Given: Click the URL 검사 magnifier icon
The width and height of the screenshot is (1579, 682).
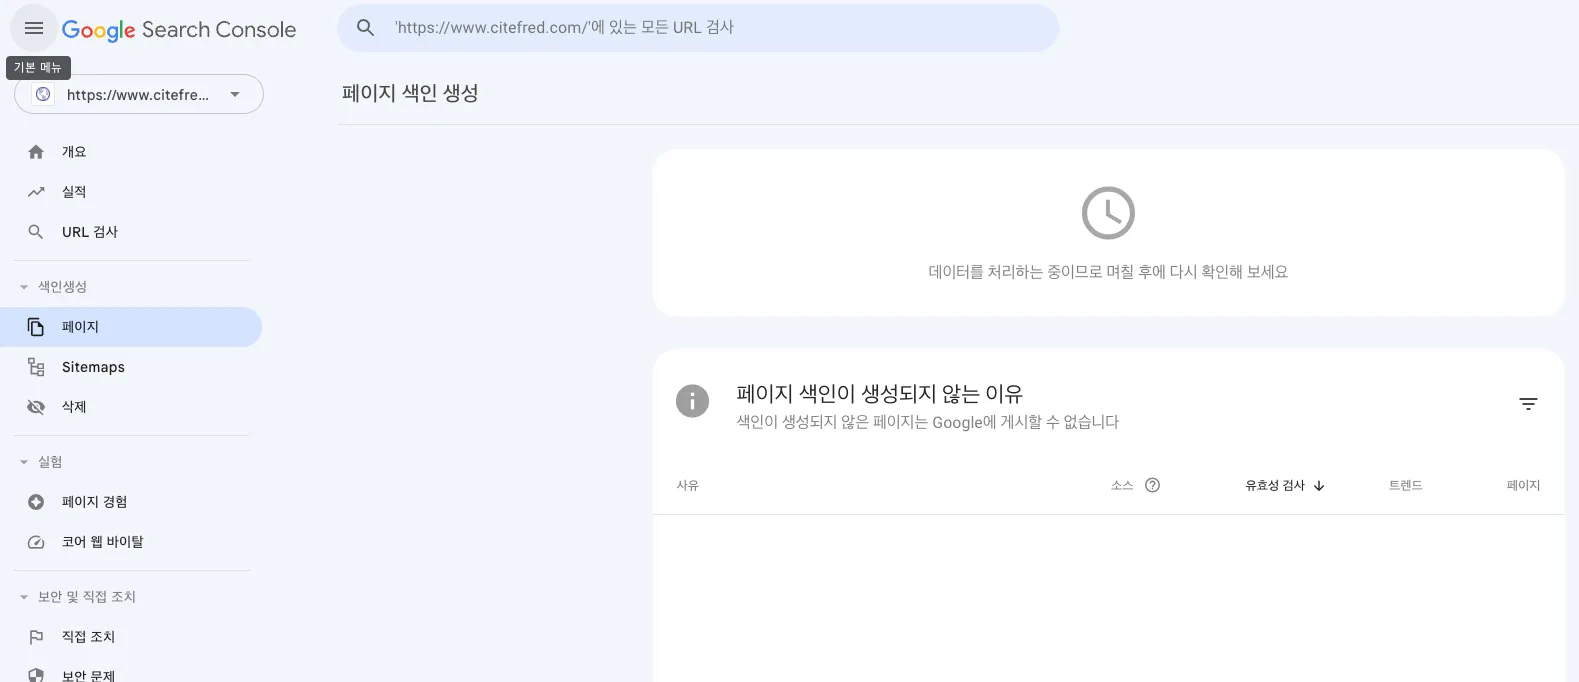Looking at the screenshot, I should pyautogui.click(x=36, y=232).
